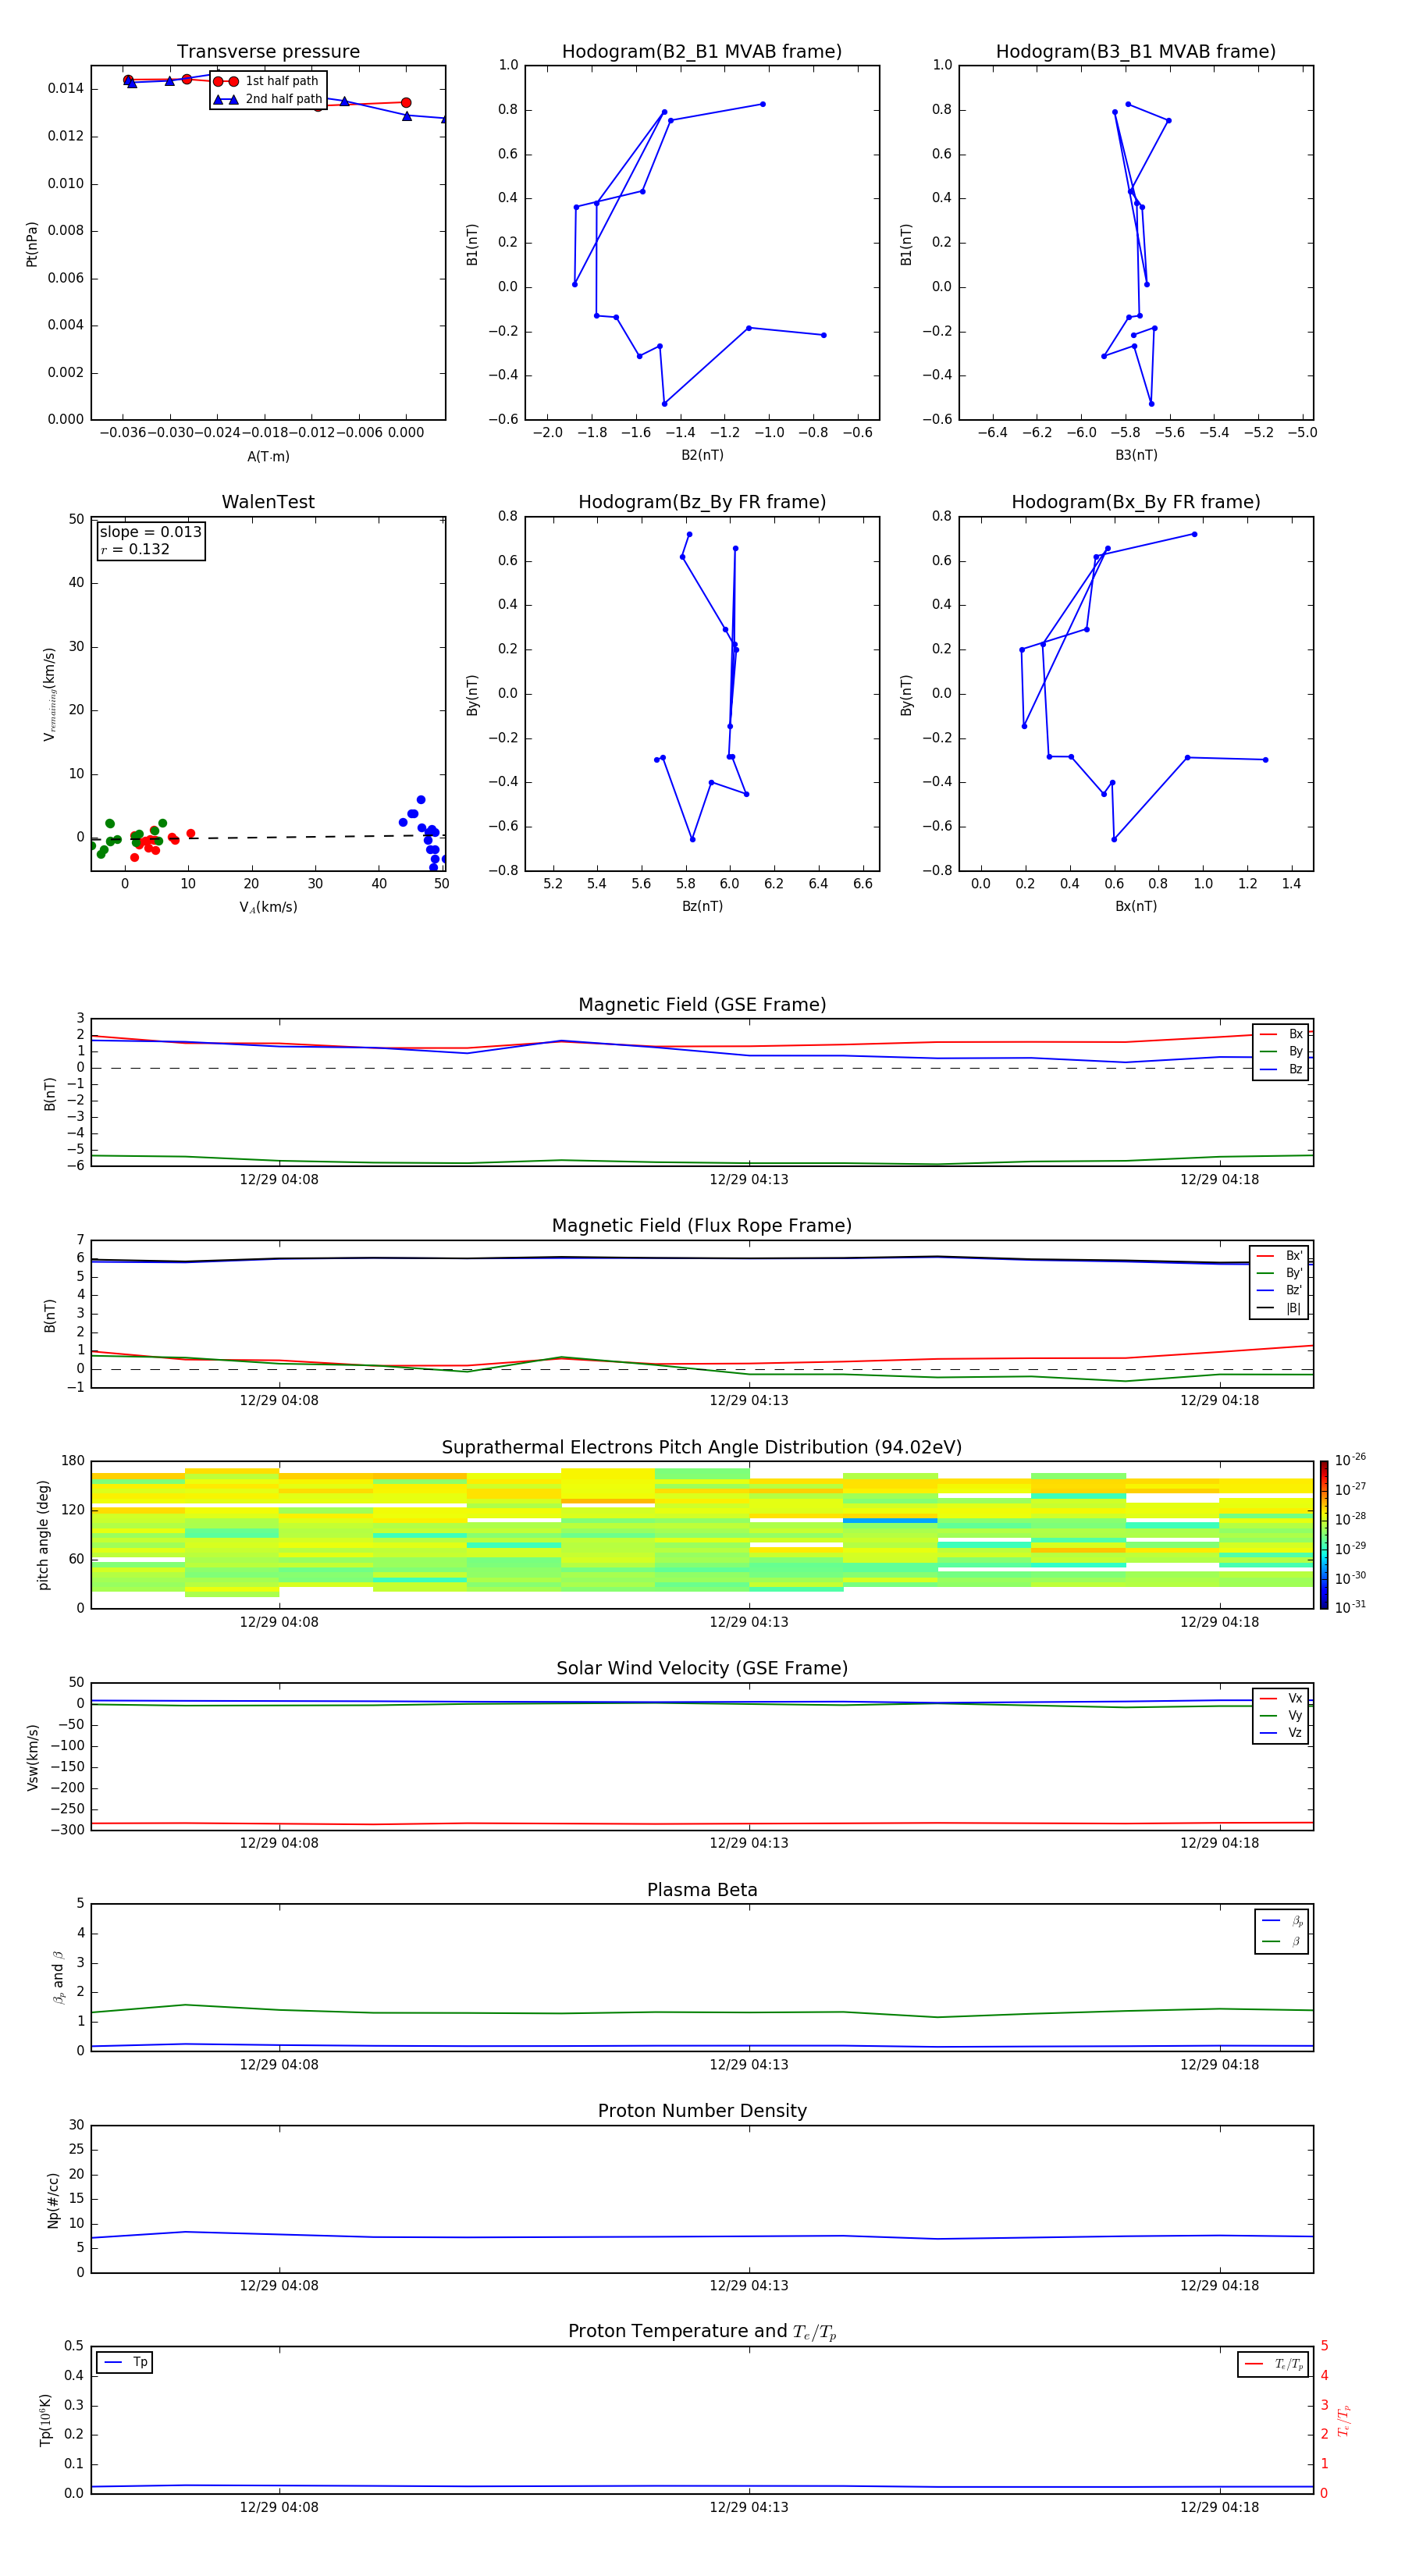
Task: Click the 'Proton Temperature and Te/Tp' title
Action: coord(702,2332)
